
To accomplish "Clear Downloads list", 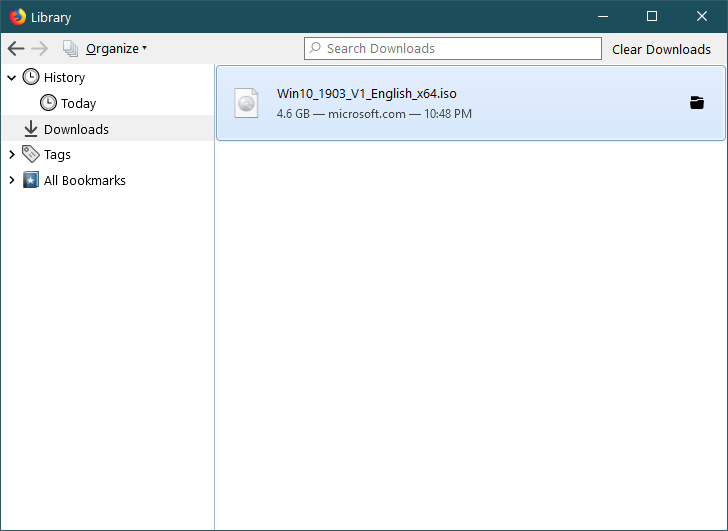I will tap(661, 49).
